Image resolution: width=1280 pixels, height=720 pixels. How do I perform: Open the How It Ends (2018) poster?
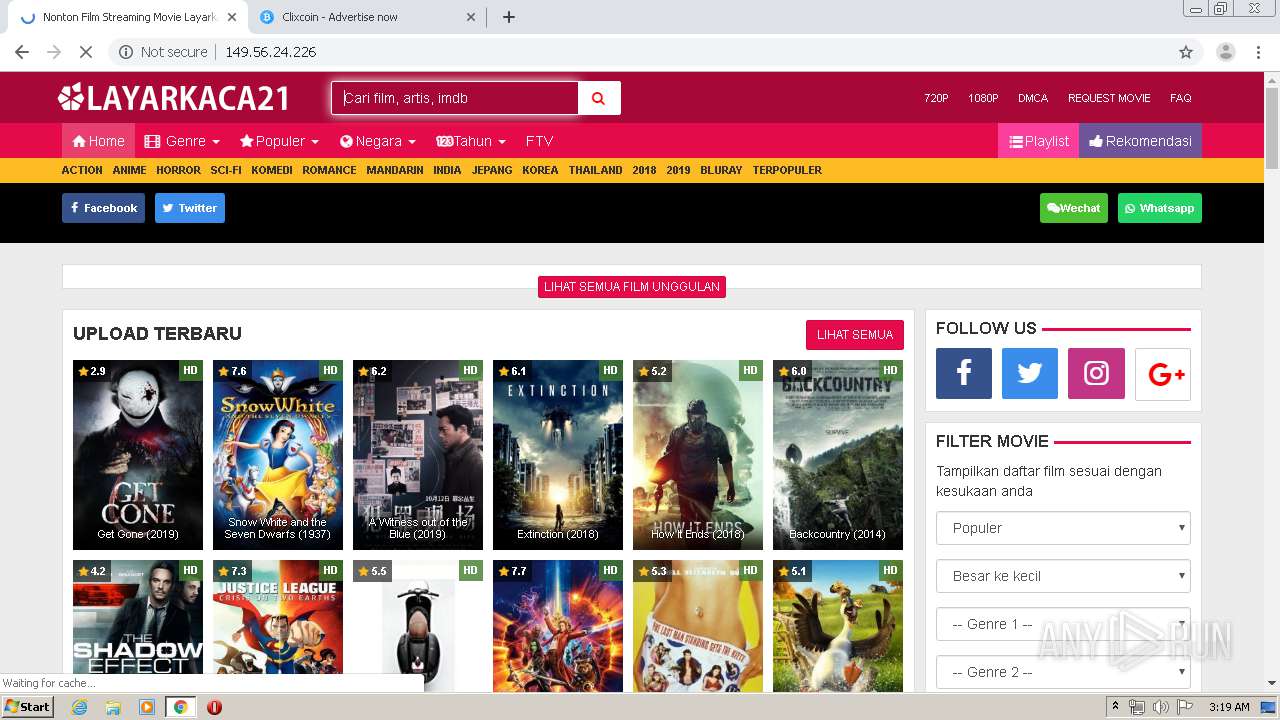(x=698, y=455)
